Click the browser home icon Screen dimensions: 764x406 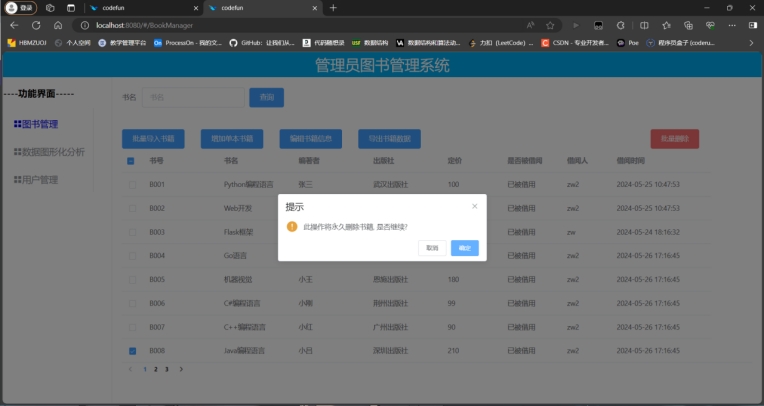[x=58, y=25]
